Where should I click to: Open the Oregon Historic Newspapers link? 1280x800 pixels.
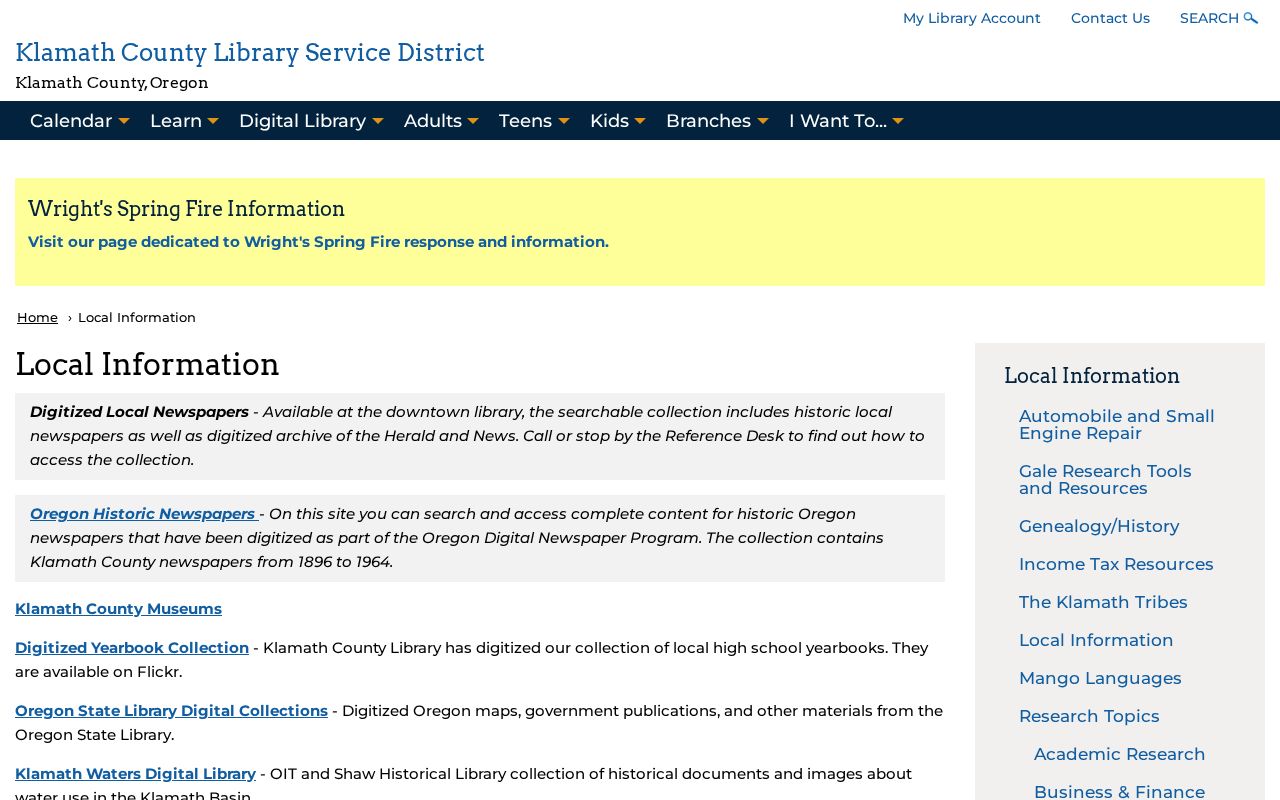coord(143,514)
